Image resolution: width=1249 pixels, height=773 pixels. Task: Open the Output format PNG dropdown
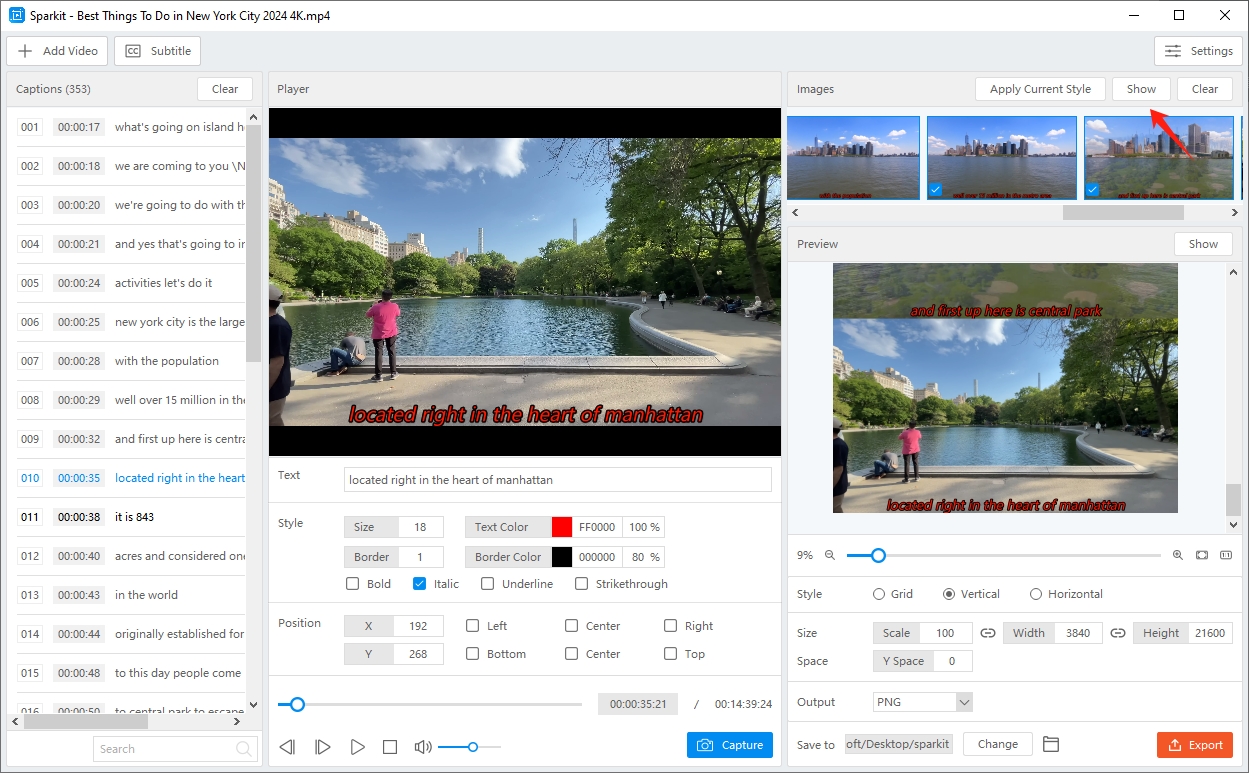pos(922,702)
